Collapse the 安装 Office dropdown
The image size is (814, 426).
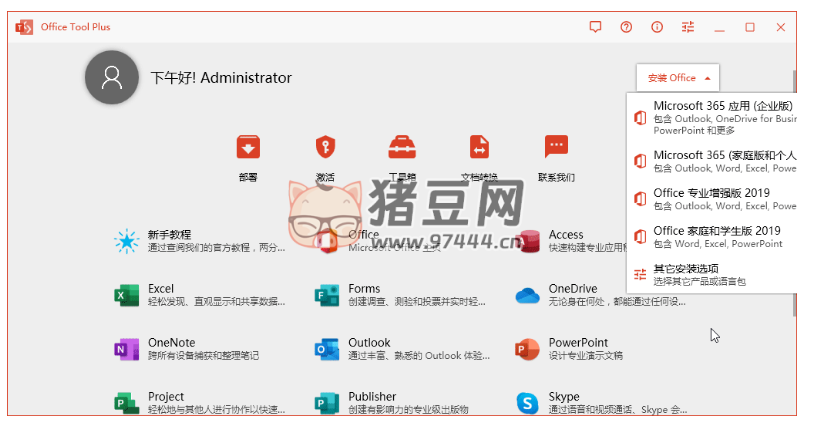click(x=677, y=78)
